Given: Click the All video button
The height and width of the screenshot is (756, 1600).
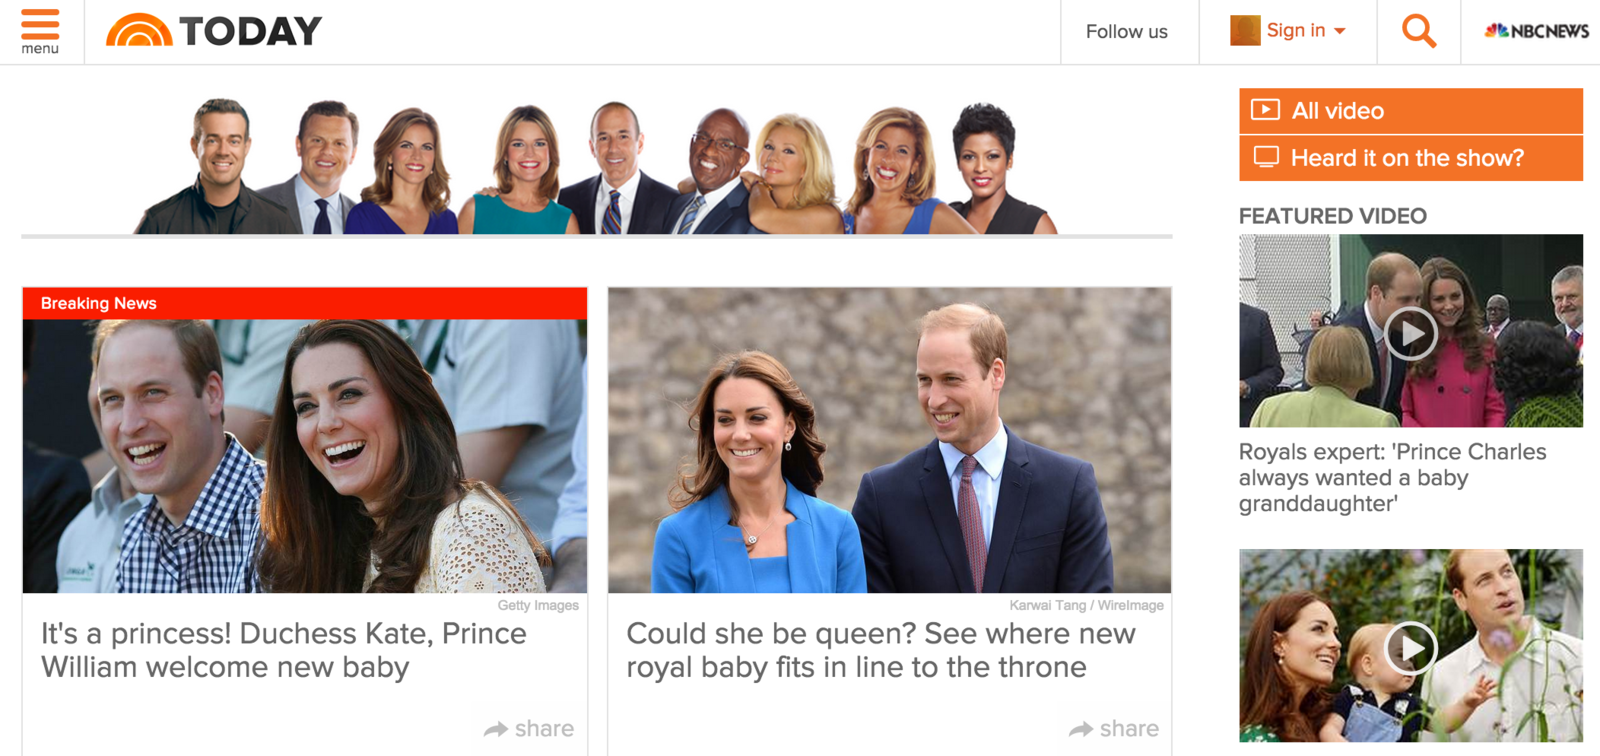Looking at the screenshot, I should click(1411, 111).
